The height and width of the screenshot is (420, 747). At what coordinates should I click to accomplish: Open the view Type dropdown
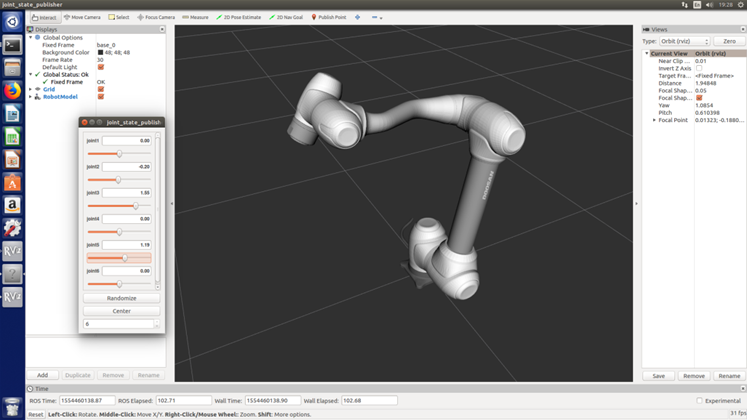684,41
